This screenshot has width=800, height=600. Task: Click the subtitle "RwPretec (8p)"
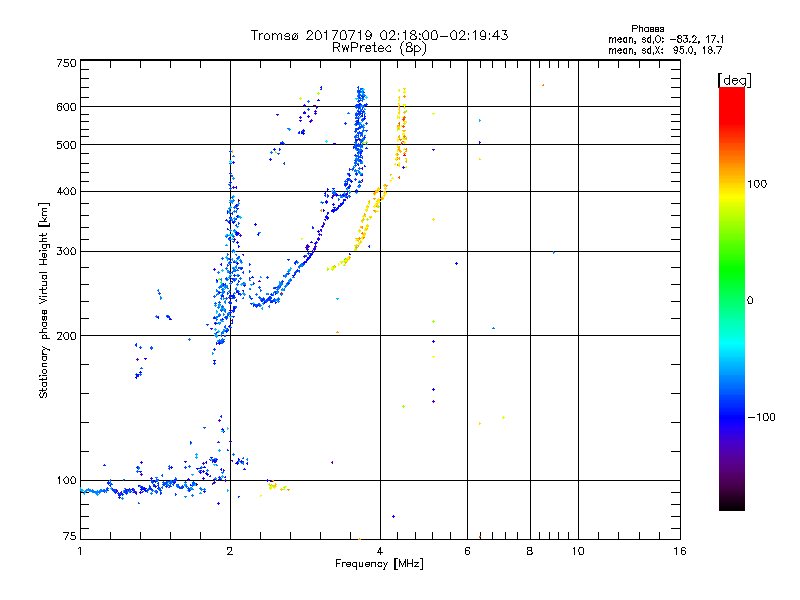[x=379, y=48]
